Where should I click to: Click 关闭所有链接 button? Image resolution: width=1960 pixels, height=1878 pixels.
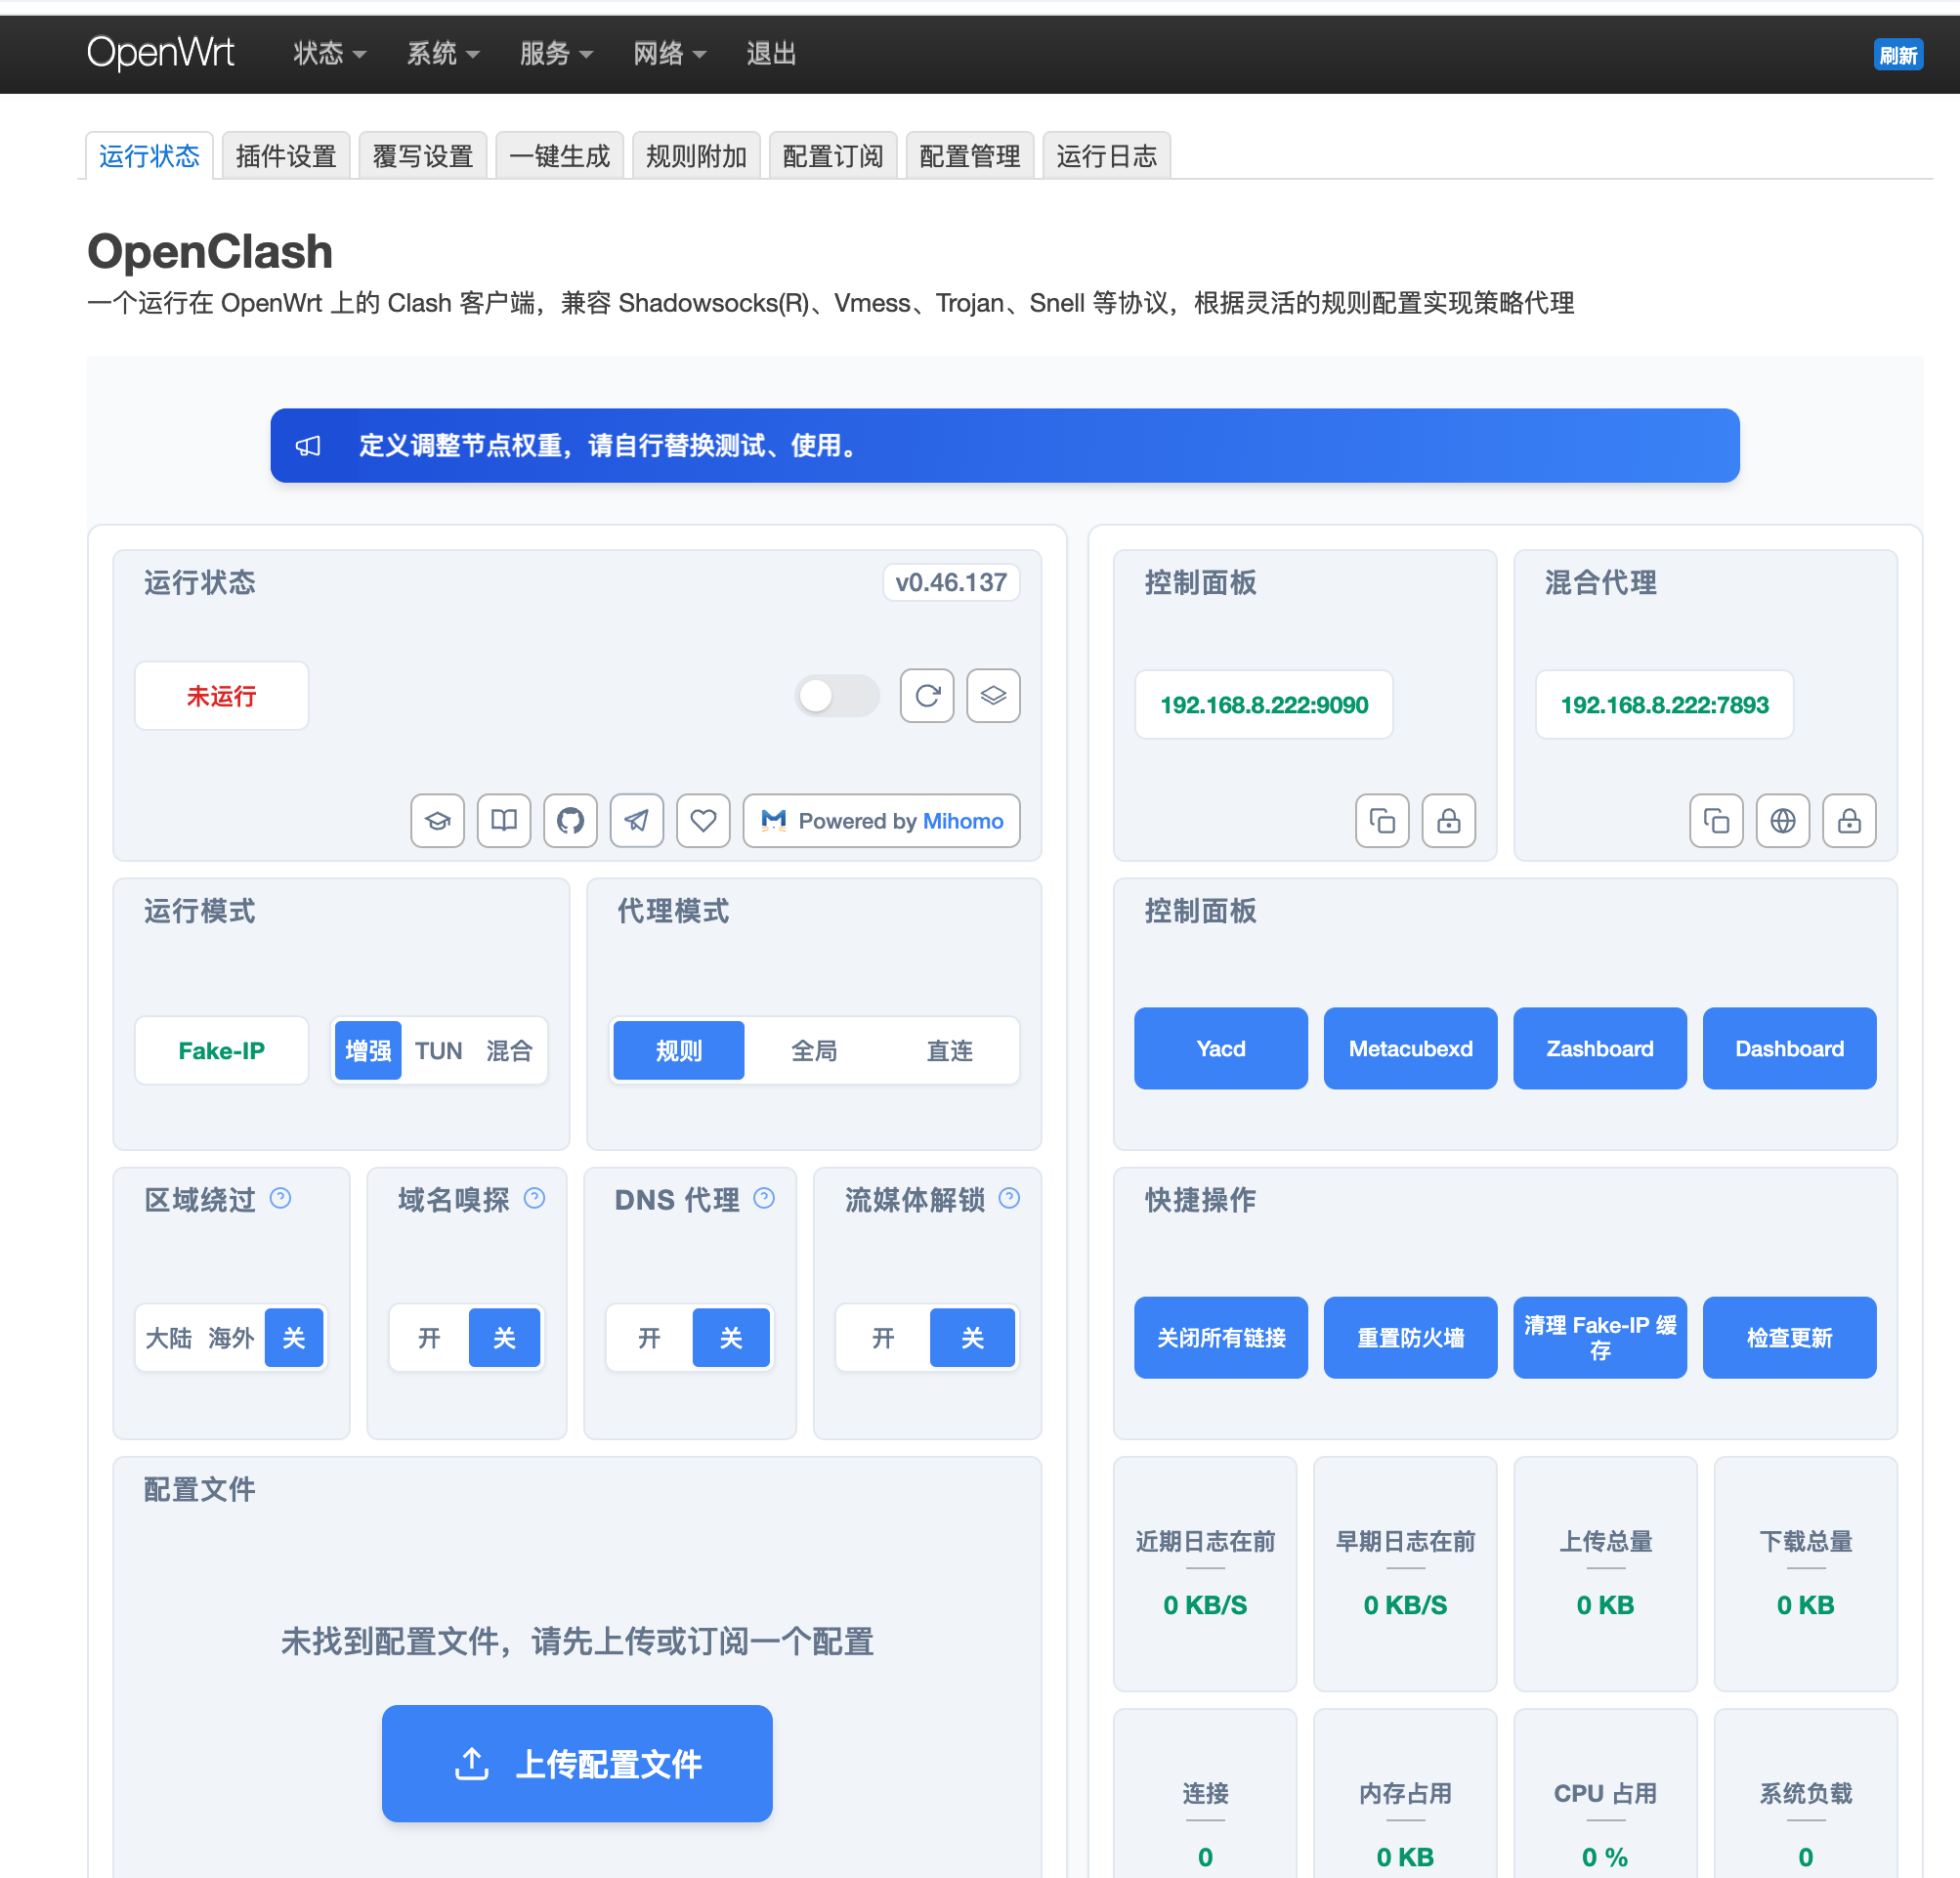click(1220, 1337)
